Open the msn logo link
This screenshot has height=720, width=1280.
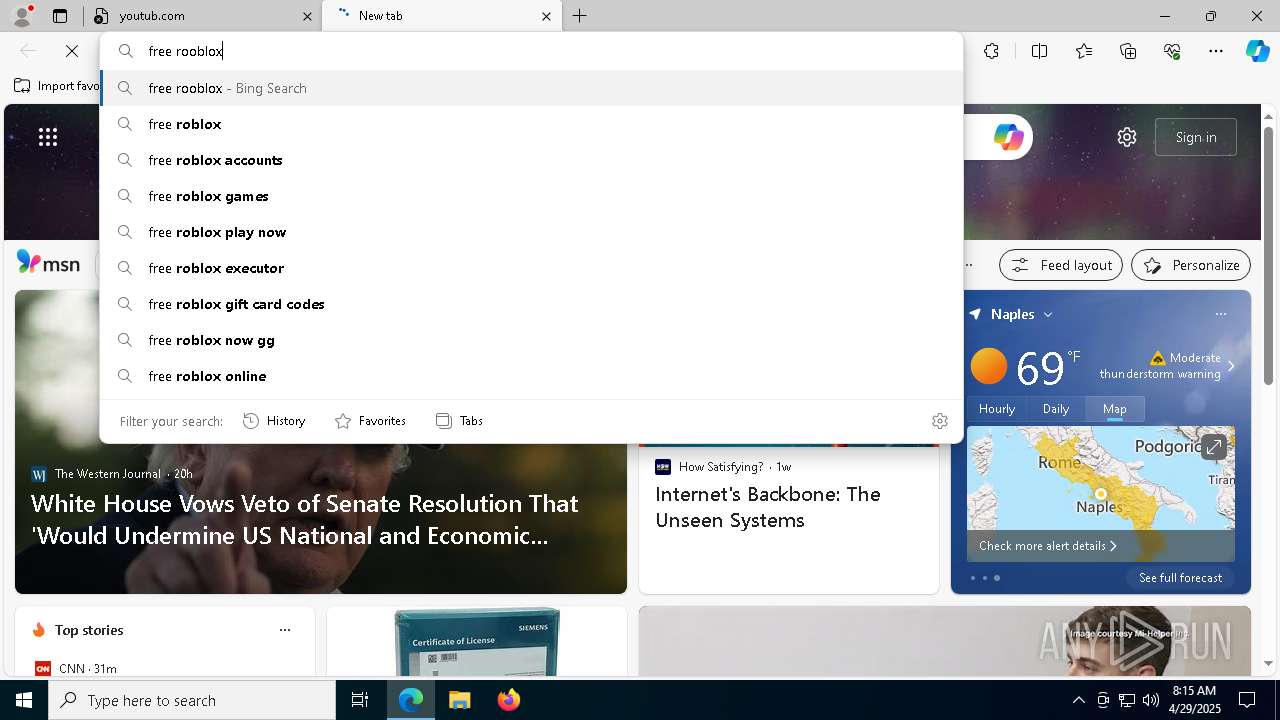click(48, 264)
